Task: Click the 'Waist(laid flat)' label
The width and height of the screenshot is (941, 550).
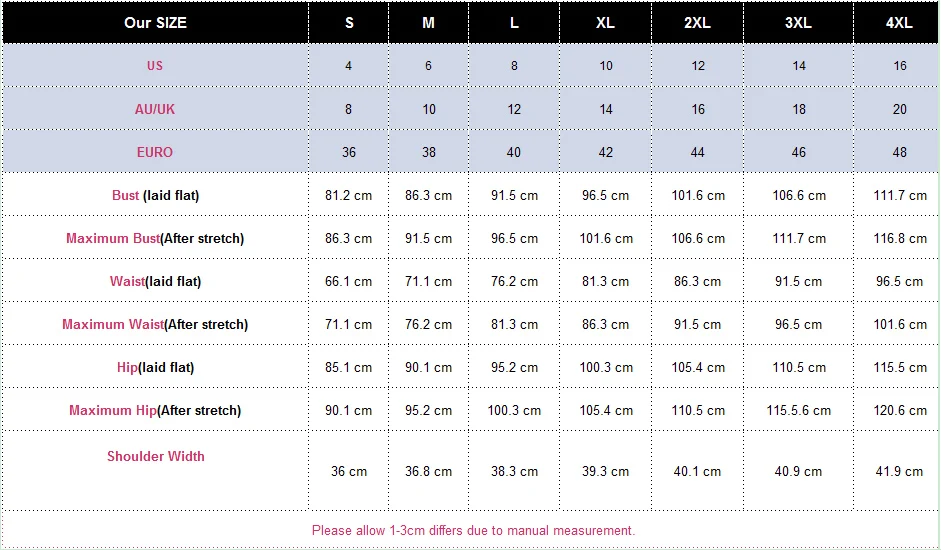Action: (155, 282)
